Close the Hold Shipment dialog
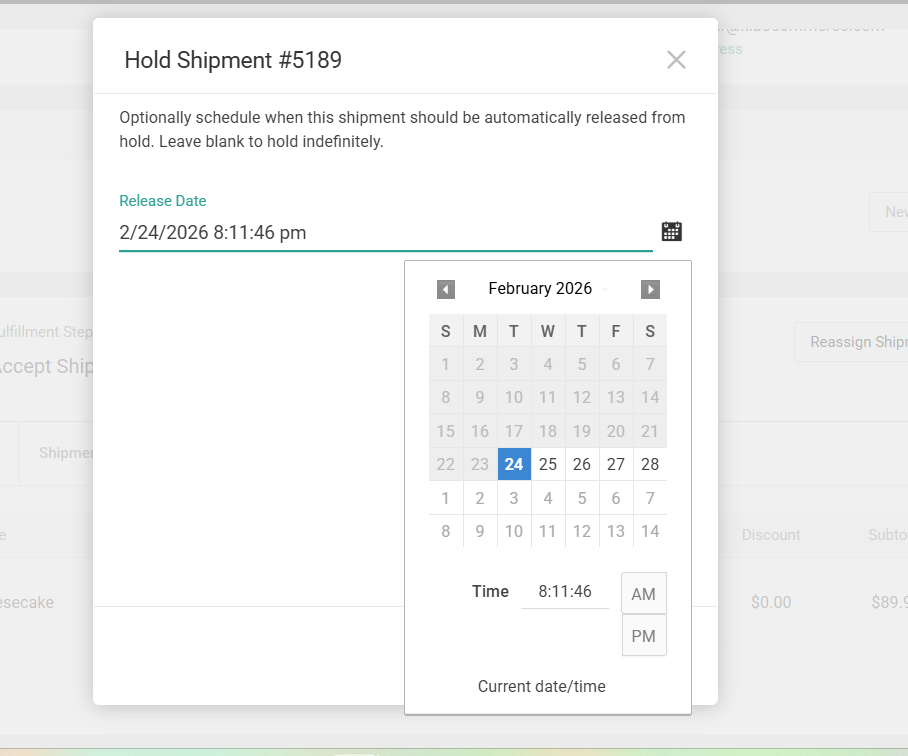908x756 pixels. click(676, 60)
